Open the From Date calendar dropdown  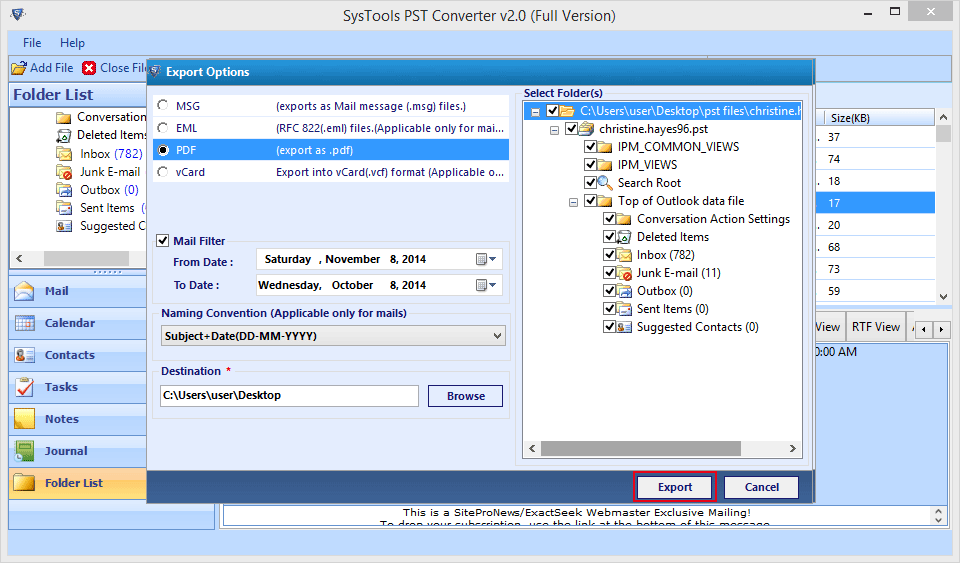click(486, 259)
